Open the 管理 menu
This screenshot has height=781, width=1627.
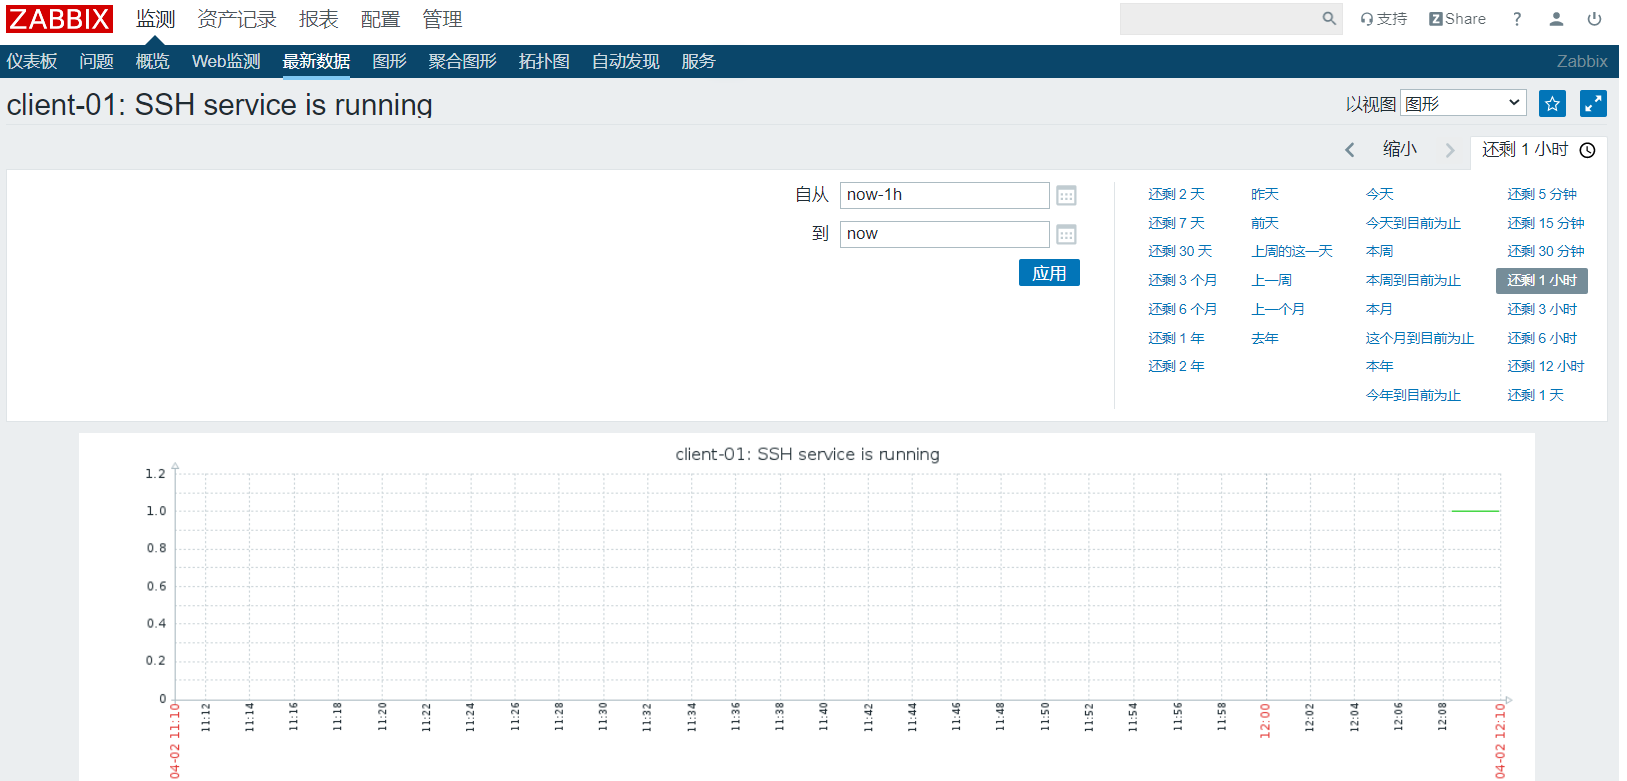(x=442, y=19)
